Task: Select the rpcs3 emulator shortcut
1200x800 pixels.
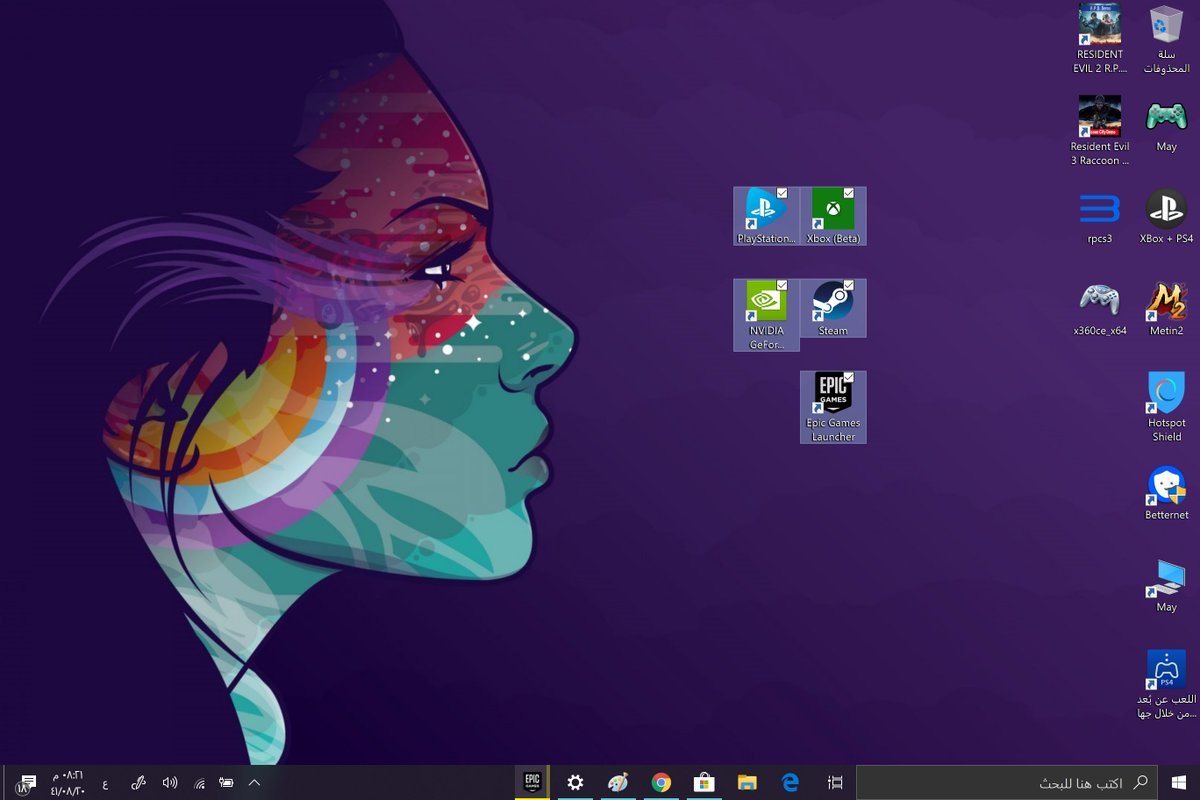Action: pos(1100,216)
